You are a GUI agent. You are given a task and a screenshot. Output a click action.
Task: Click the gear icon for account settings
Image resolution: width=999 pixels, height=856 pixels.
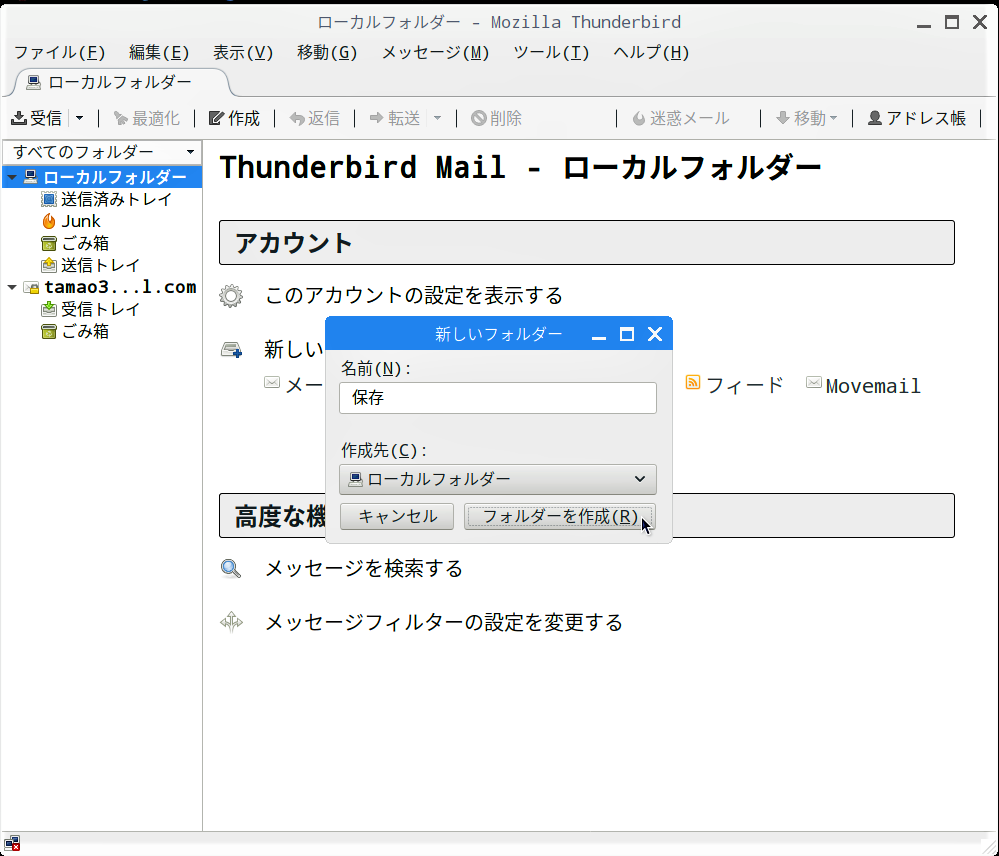point(231,295)
